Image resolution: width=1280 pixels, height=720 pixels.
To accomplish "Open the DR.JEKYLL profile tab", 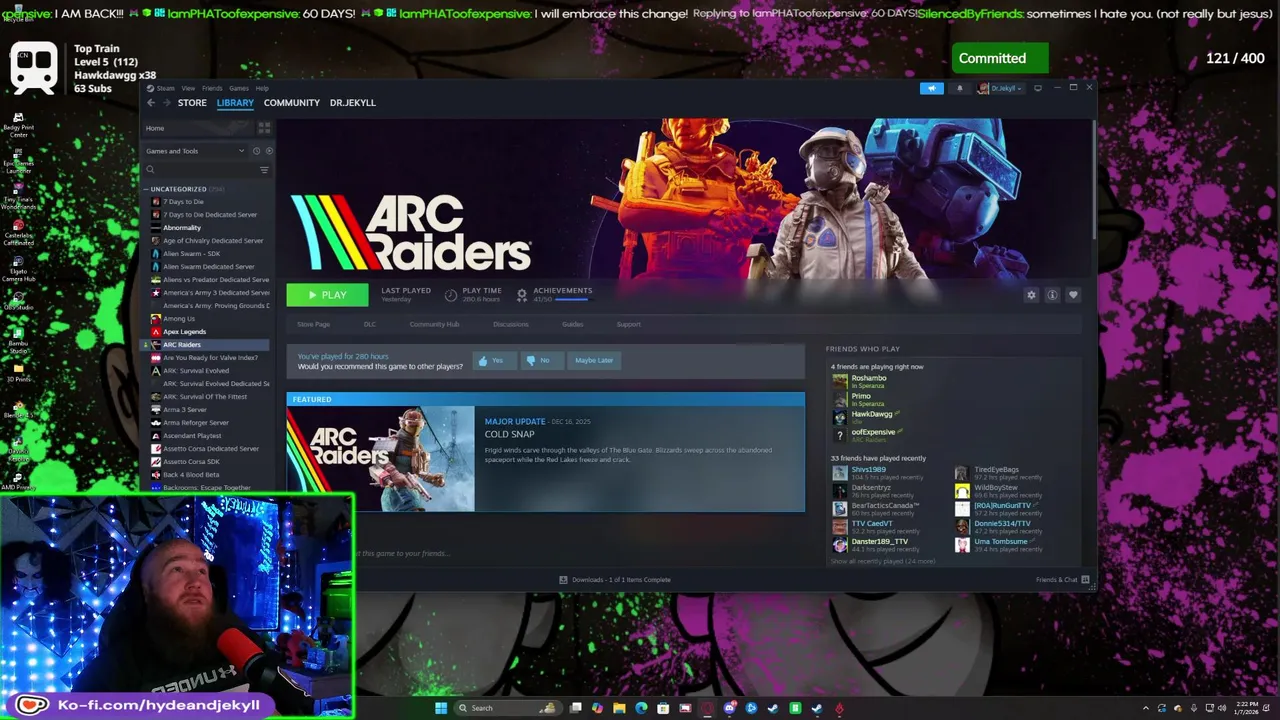I will coord(353,103).
